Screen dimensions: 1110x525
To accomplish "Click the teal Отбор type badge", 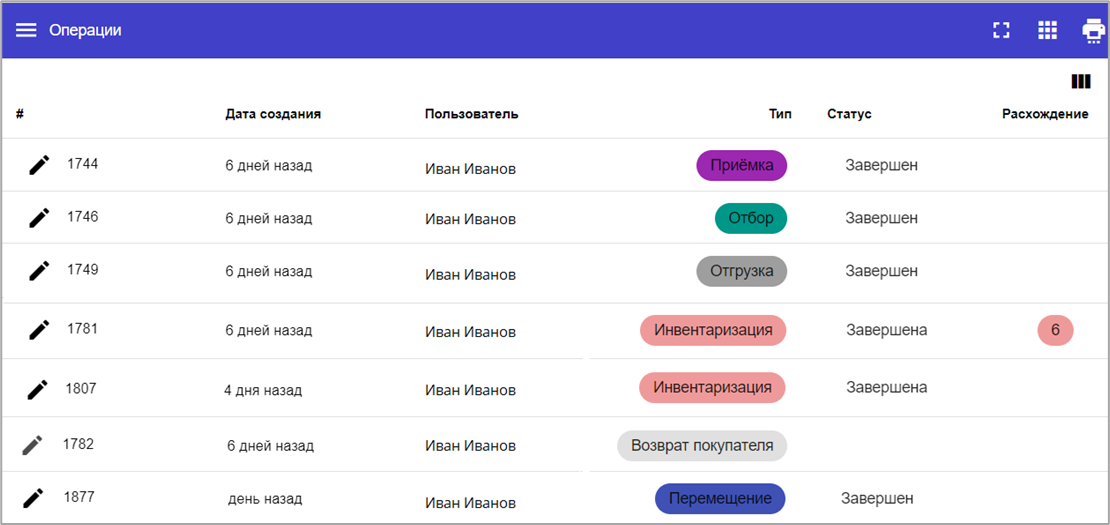I will [751, 218].
